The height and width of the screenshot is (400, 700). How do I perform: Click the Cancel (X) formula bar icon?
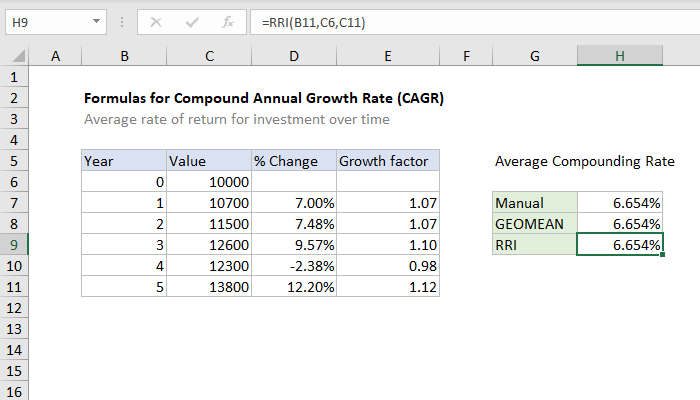coord(156,22)
